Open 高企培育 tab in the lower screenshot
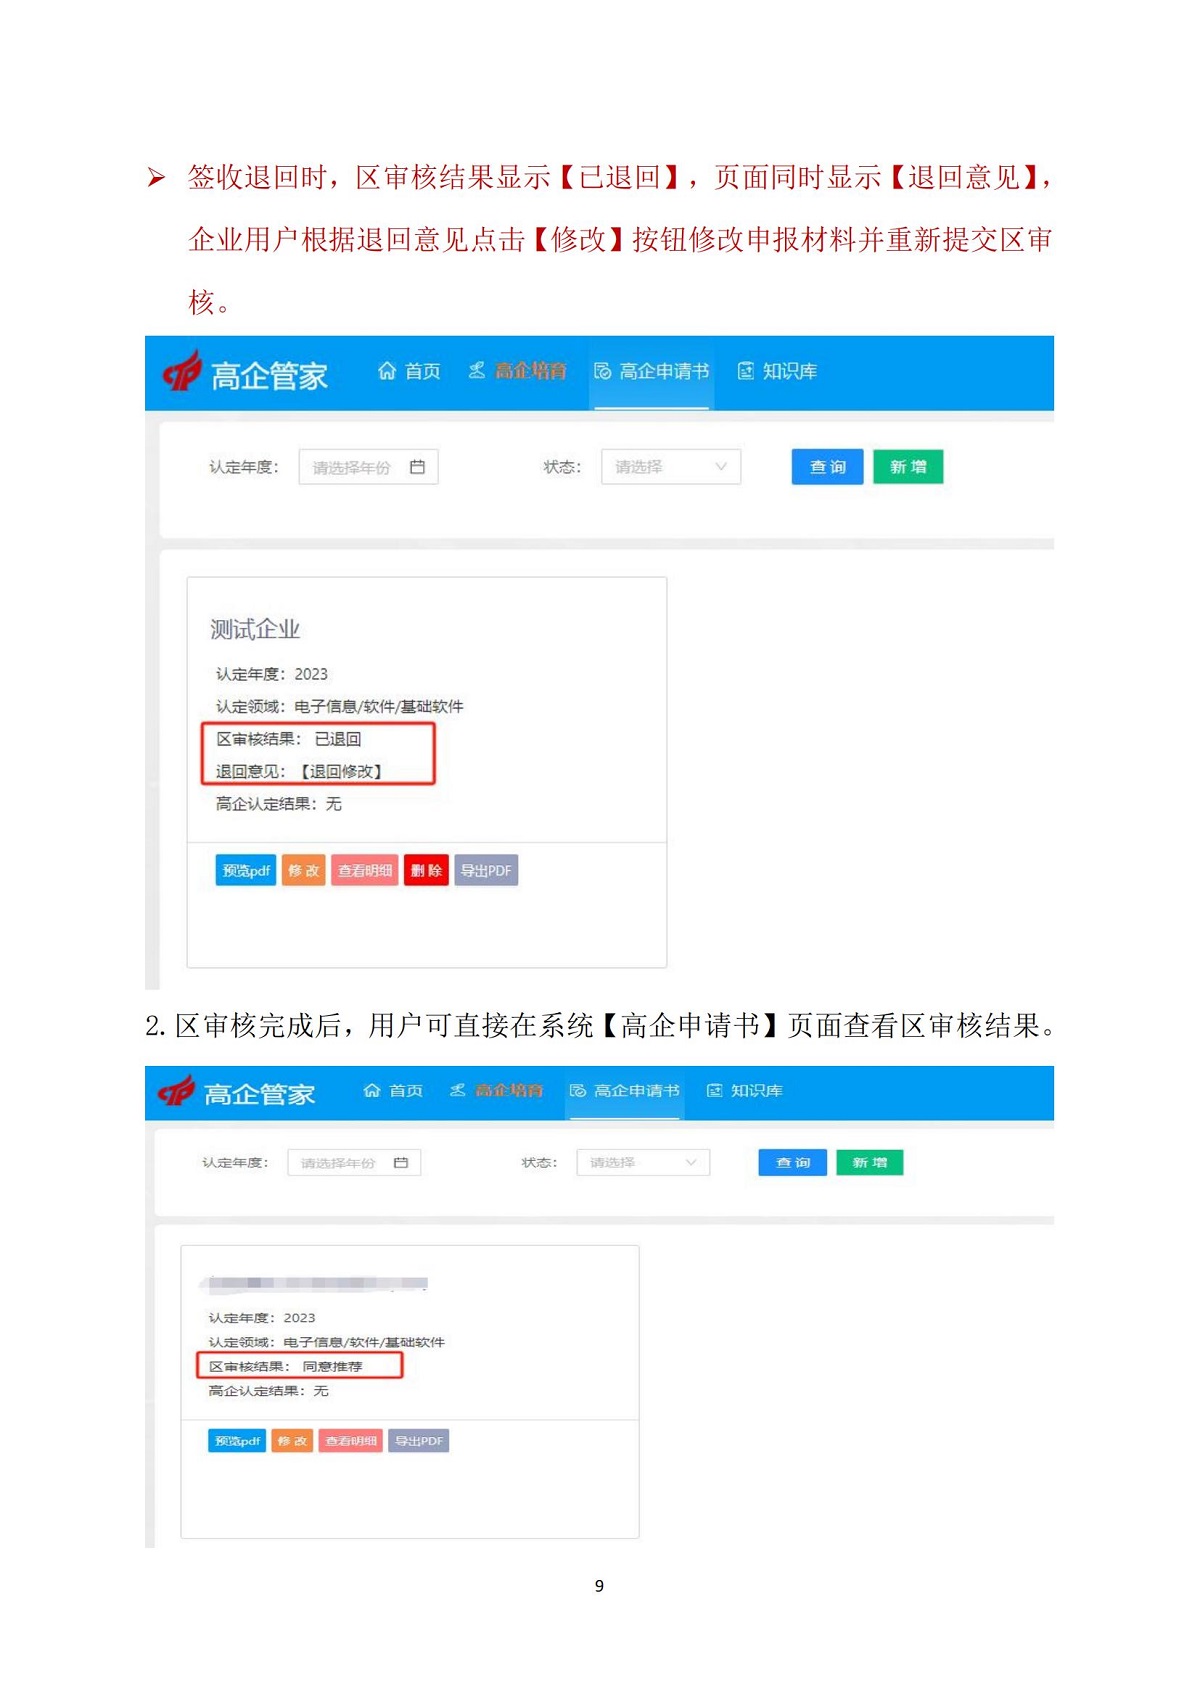Viewport: 1200px width, 1696px height. pos(496,1090)
